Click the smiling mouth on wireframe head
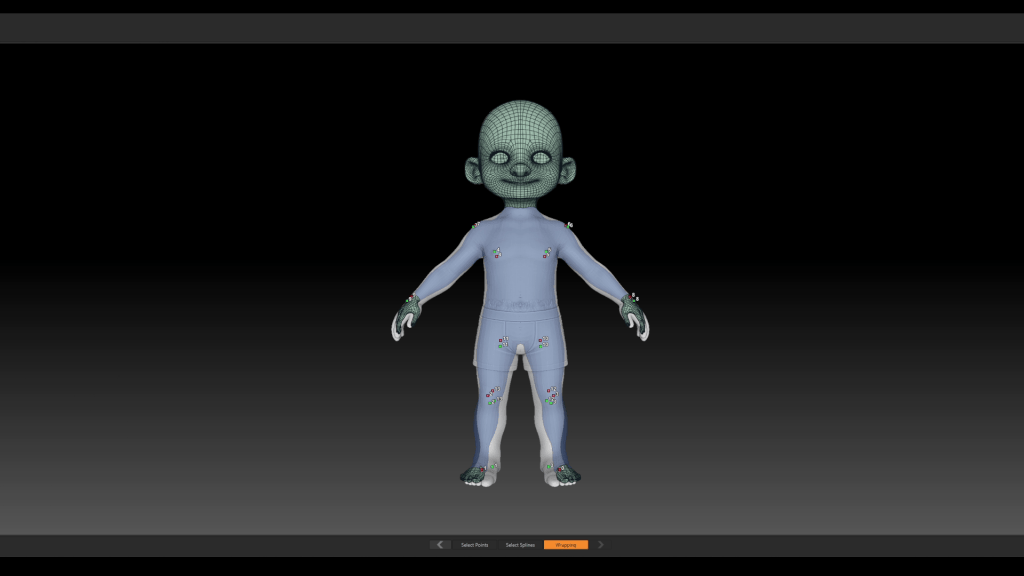1024x576 pixels. pyautogui.click(x=520, y=182)
